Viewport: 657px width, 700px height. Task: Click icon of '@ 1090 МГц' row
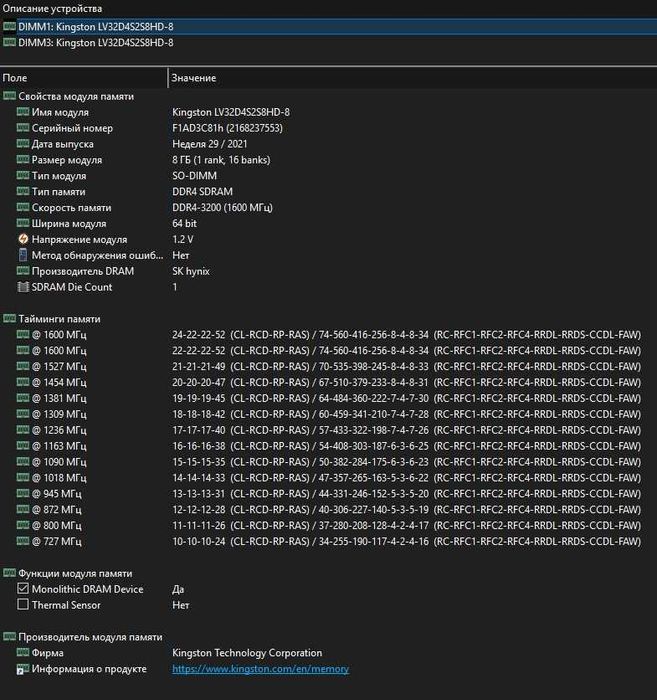23,461
